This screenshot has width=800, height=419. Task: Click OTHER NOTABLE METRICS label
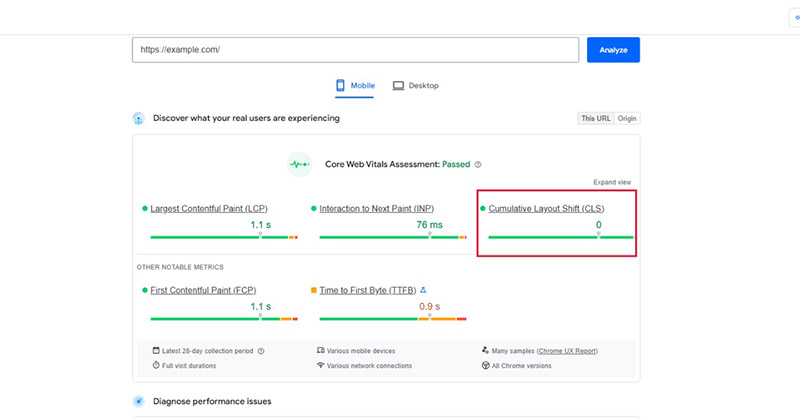tap(180, 267)
